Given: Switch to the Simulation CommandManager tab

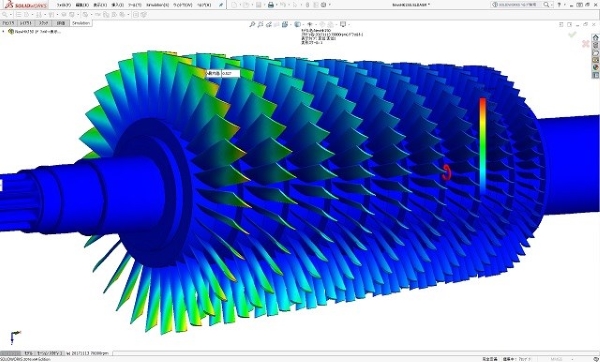Looking at the screenshot, I should tap(81, 23).
